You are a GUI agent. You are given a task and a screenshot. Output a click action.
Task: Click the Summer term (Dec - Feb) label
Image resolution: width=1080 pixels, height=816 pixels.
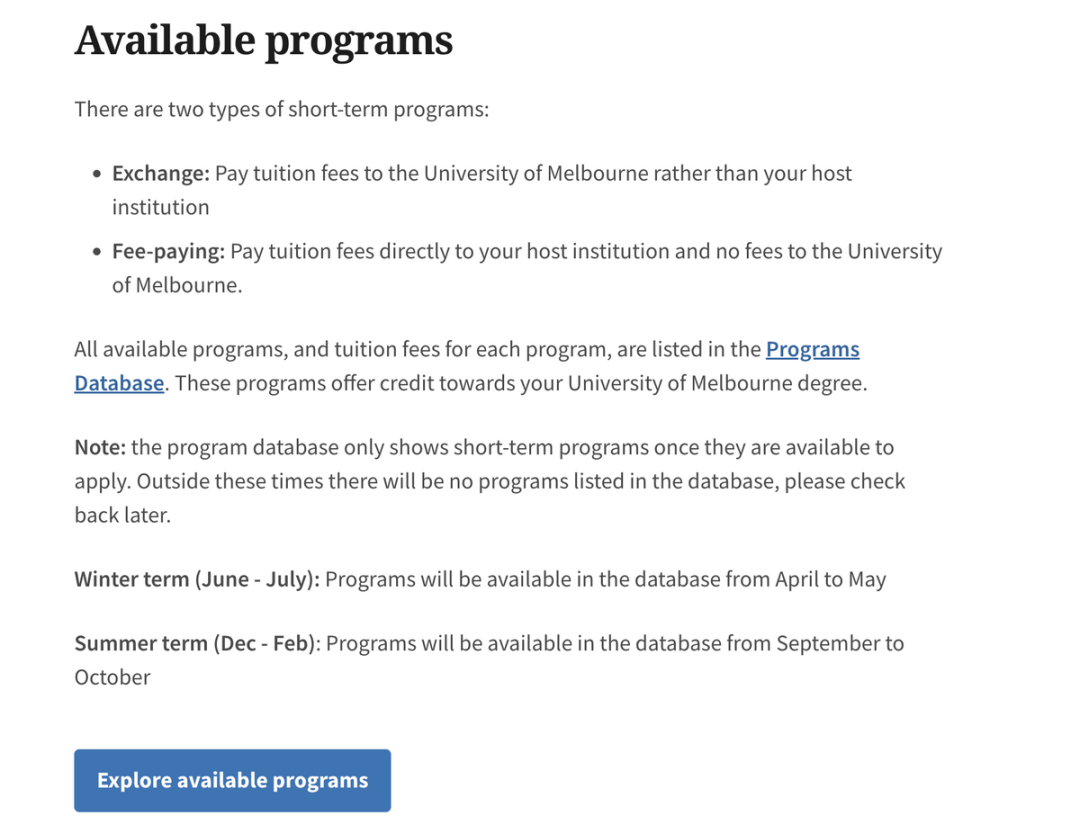click(x=195, y=643)
